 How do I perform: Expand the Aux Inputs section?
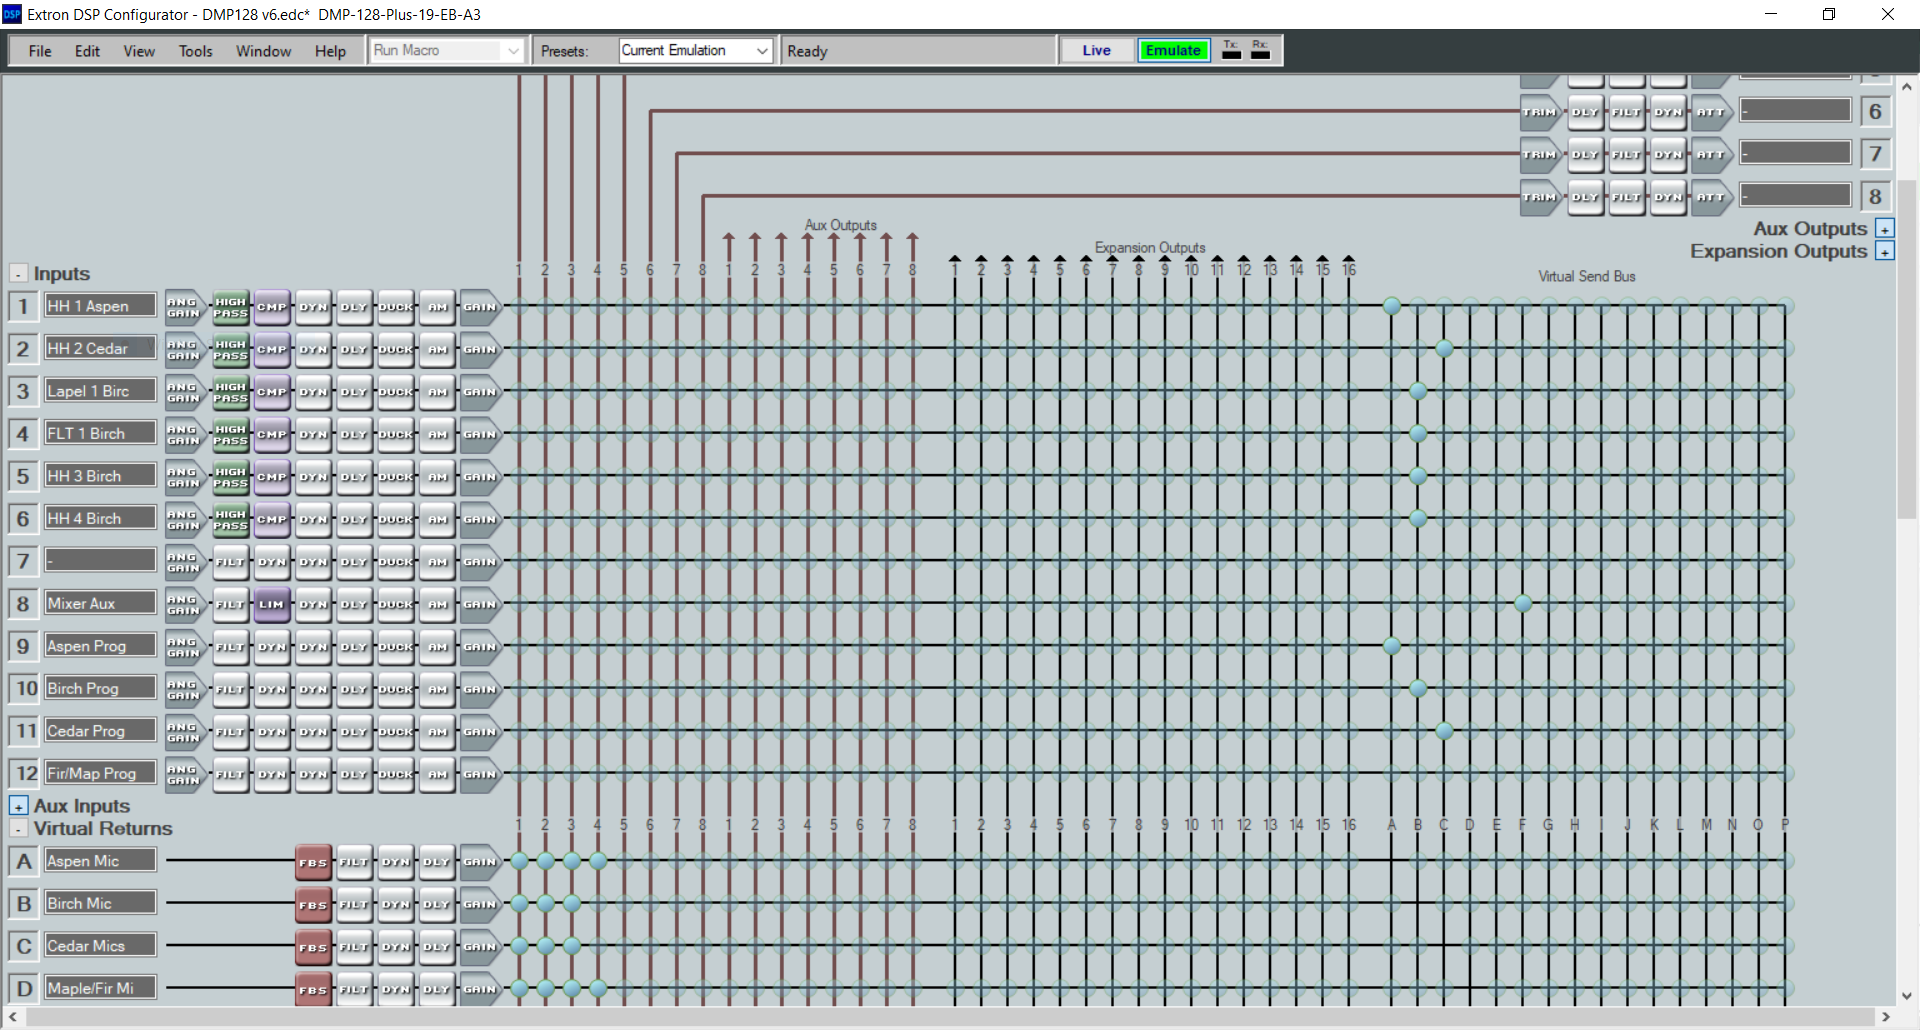(18, 806)
